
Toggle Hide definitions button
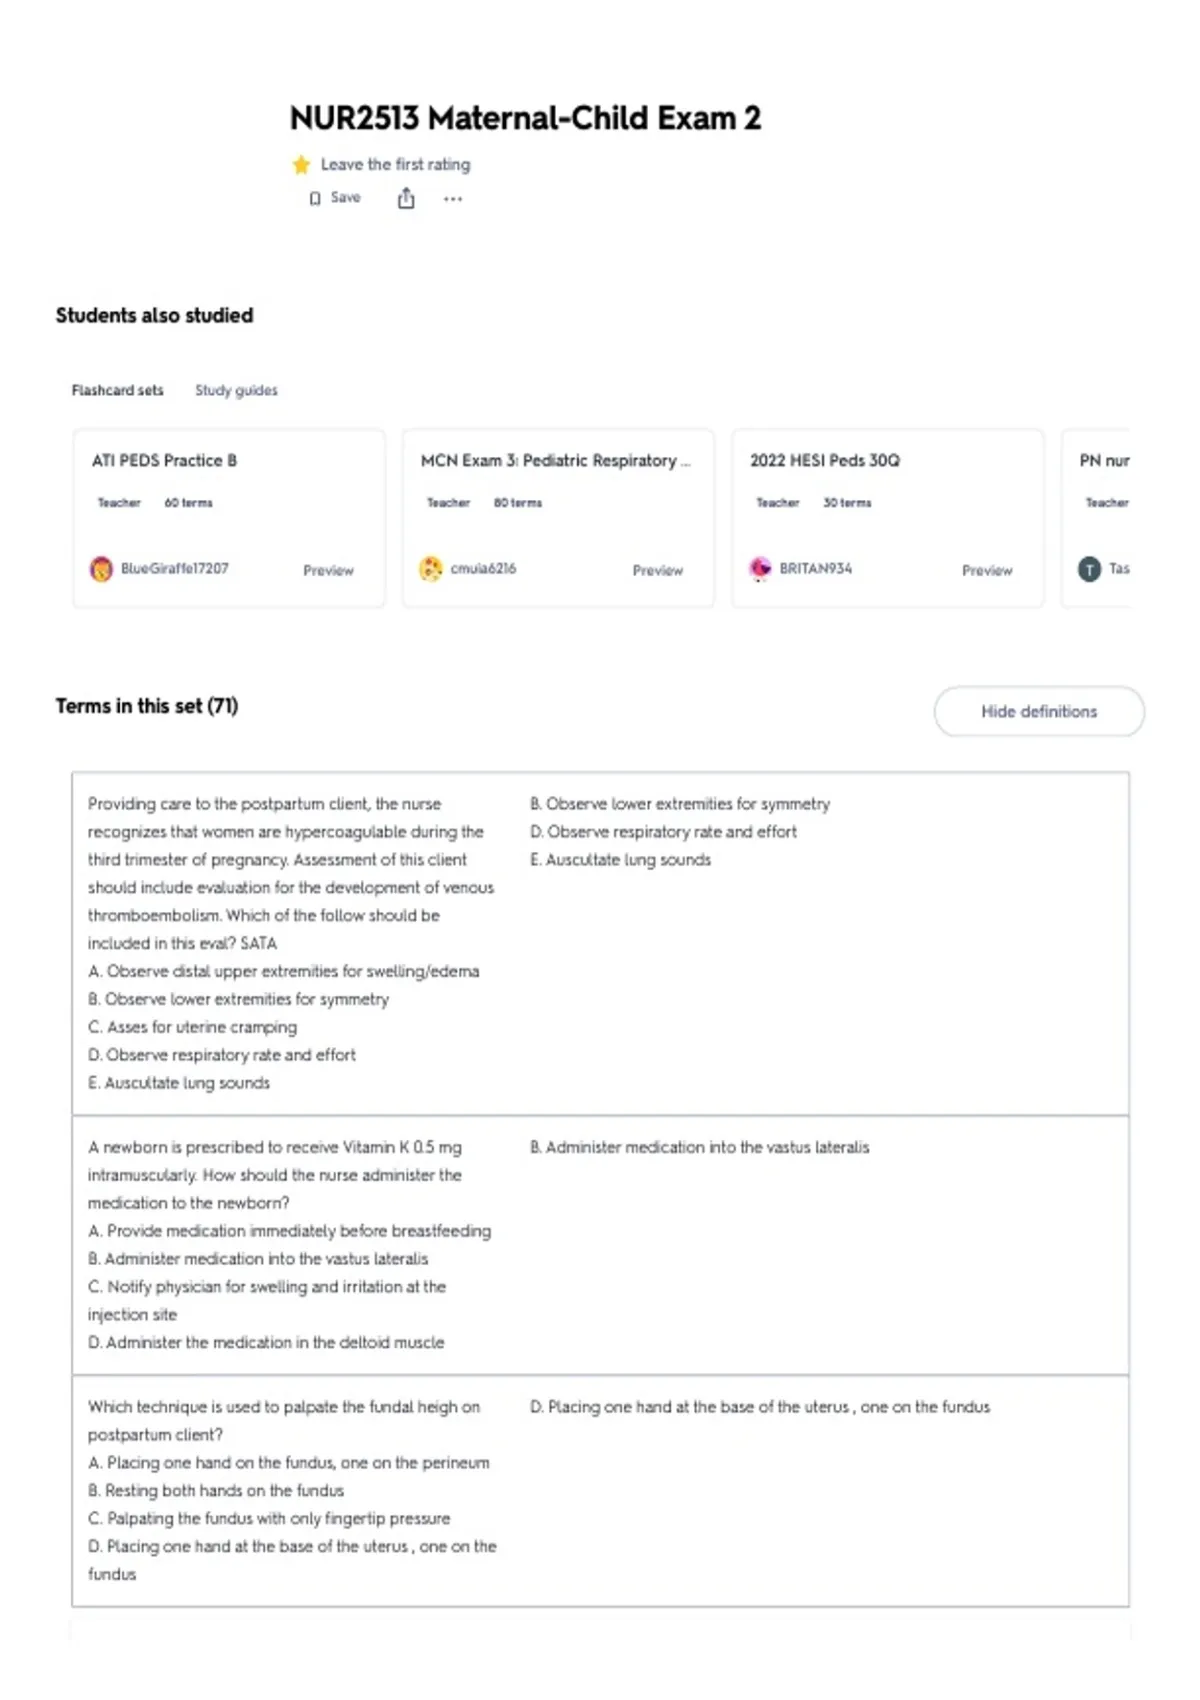[x=1039, y=711]
